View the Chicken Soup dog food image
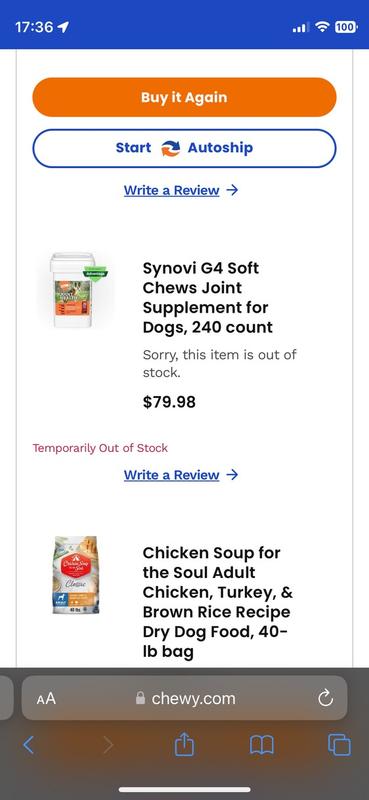Screen dimensions: 369x800 click(76, 574)
